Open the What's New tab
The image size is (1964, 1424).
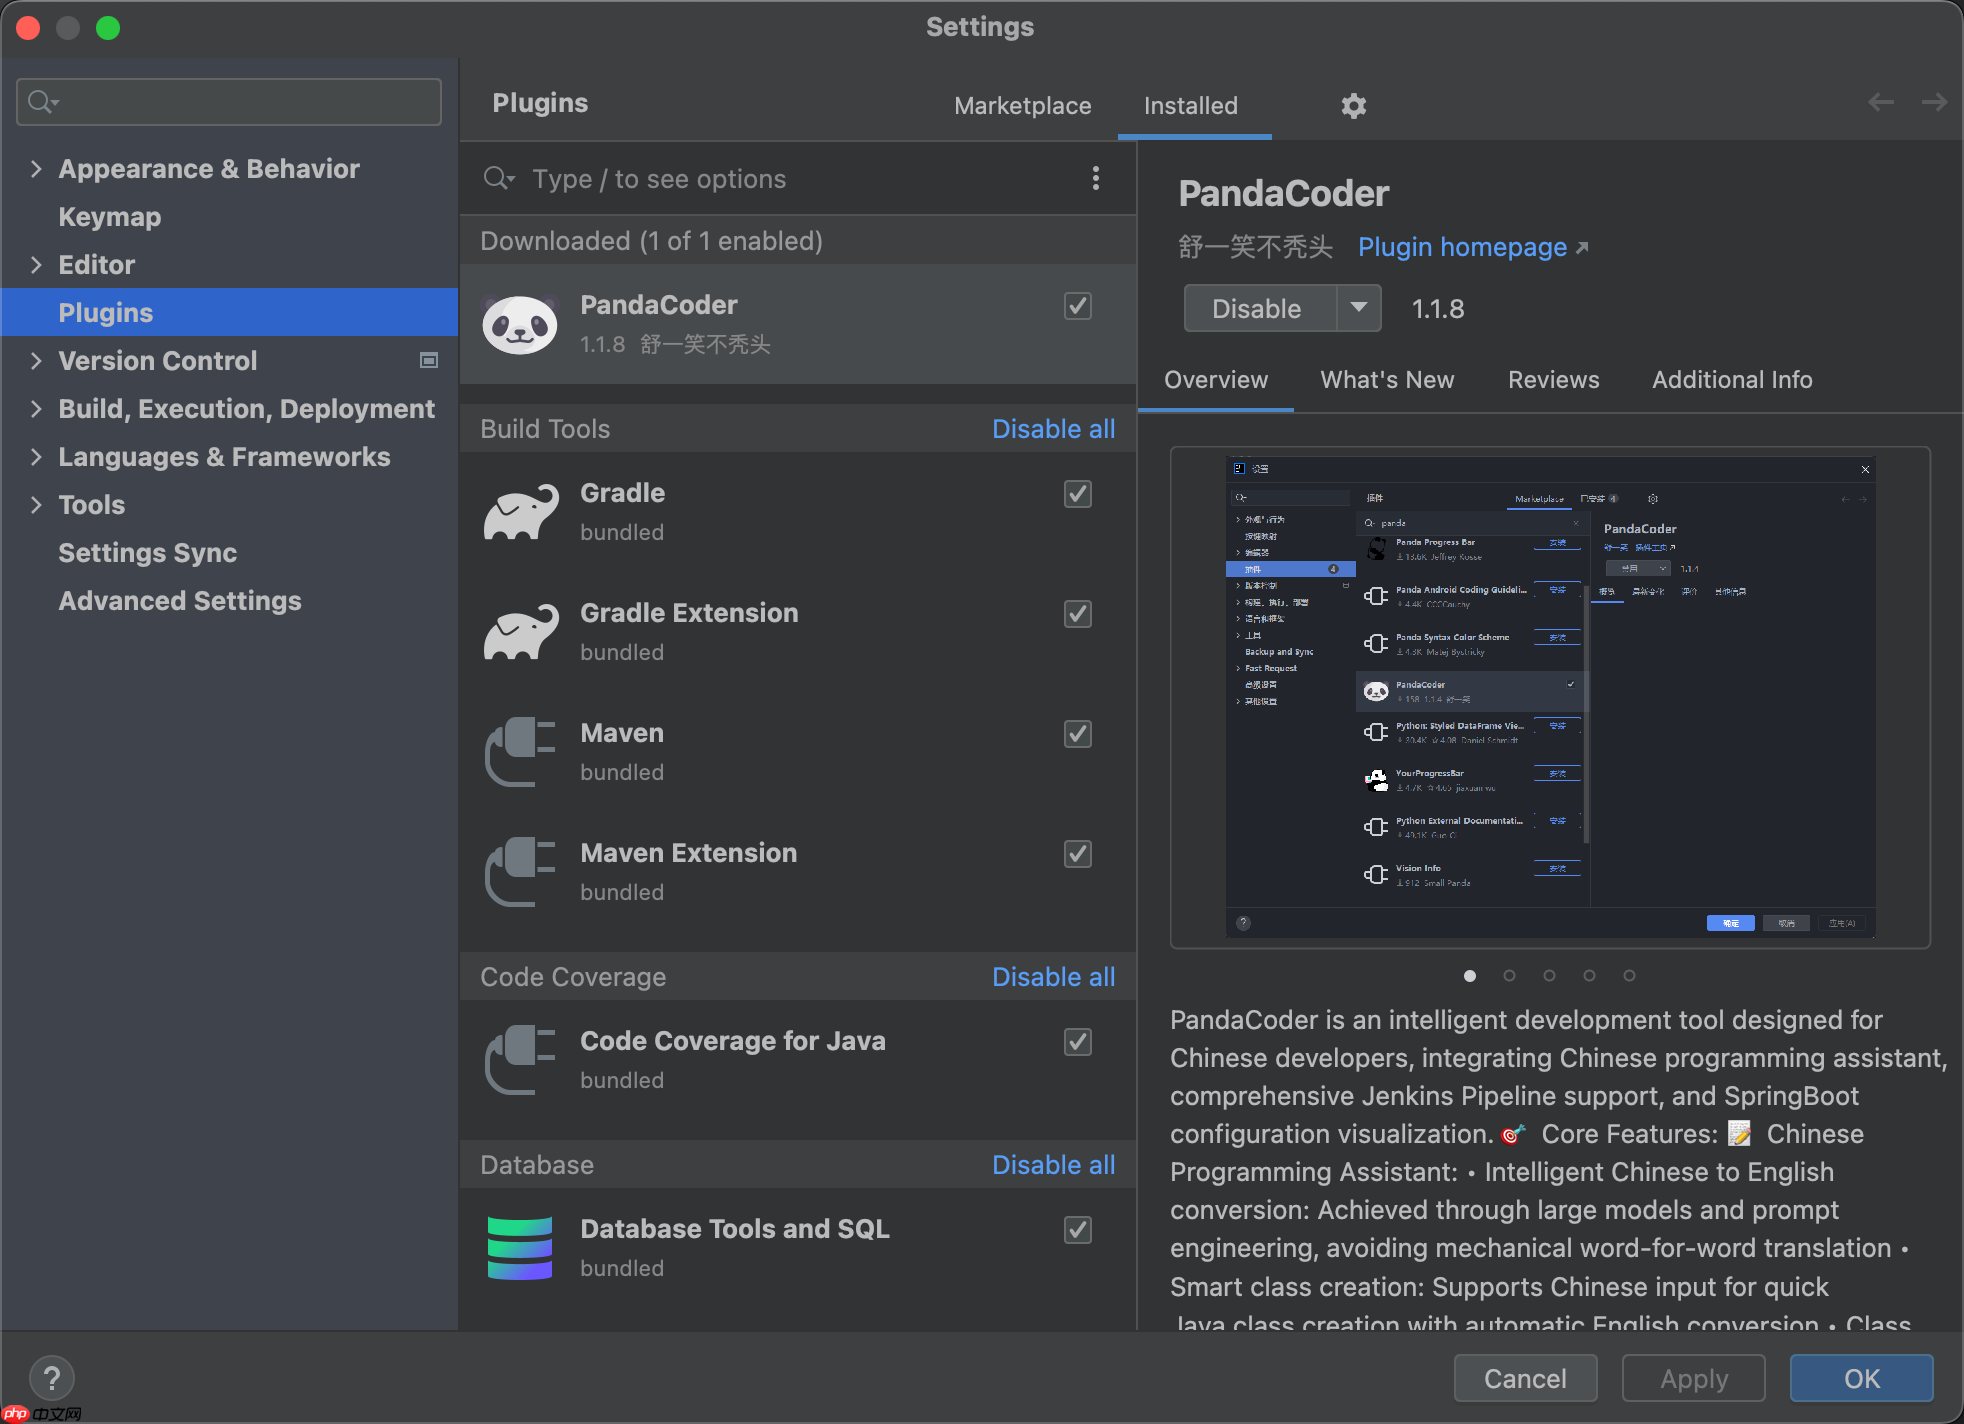pos(1386,380)
